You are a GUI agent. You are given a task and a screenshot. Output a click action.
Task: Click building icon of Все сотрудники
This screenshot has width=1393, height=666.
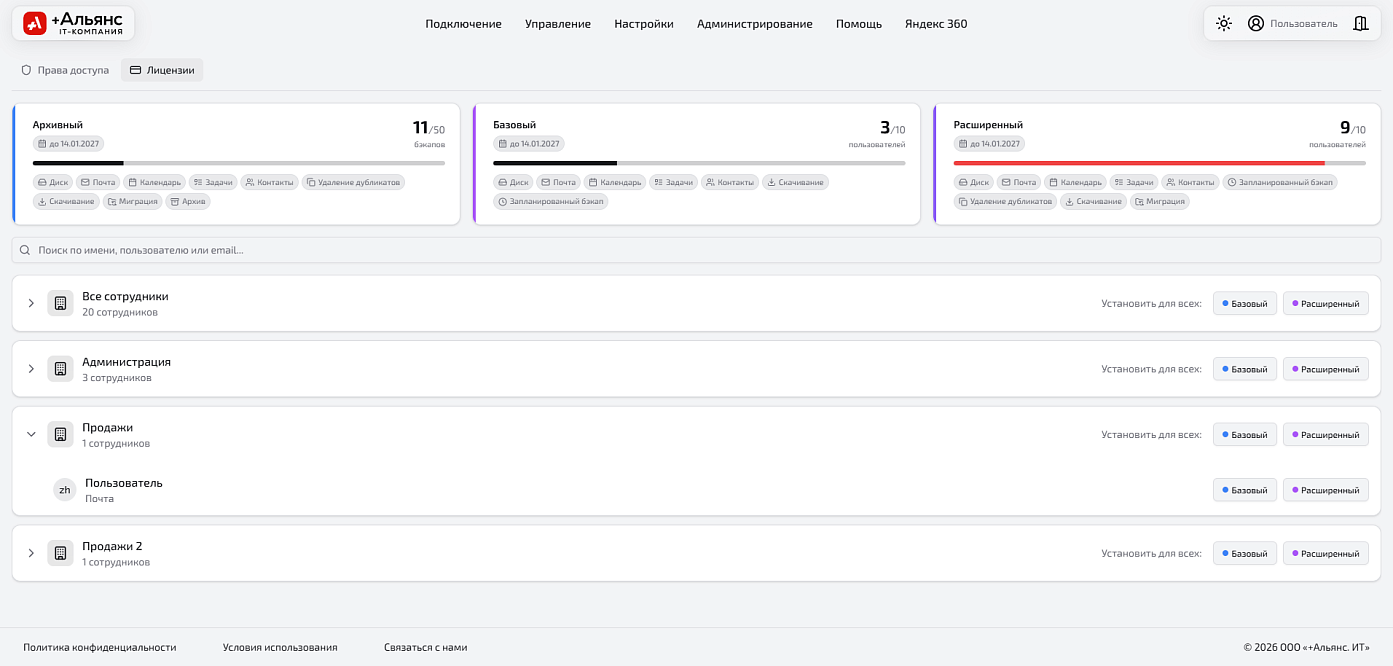(60, 303)
